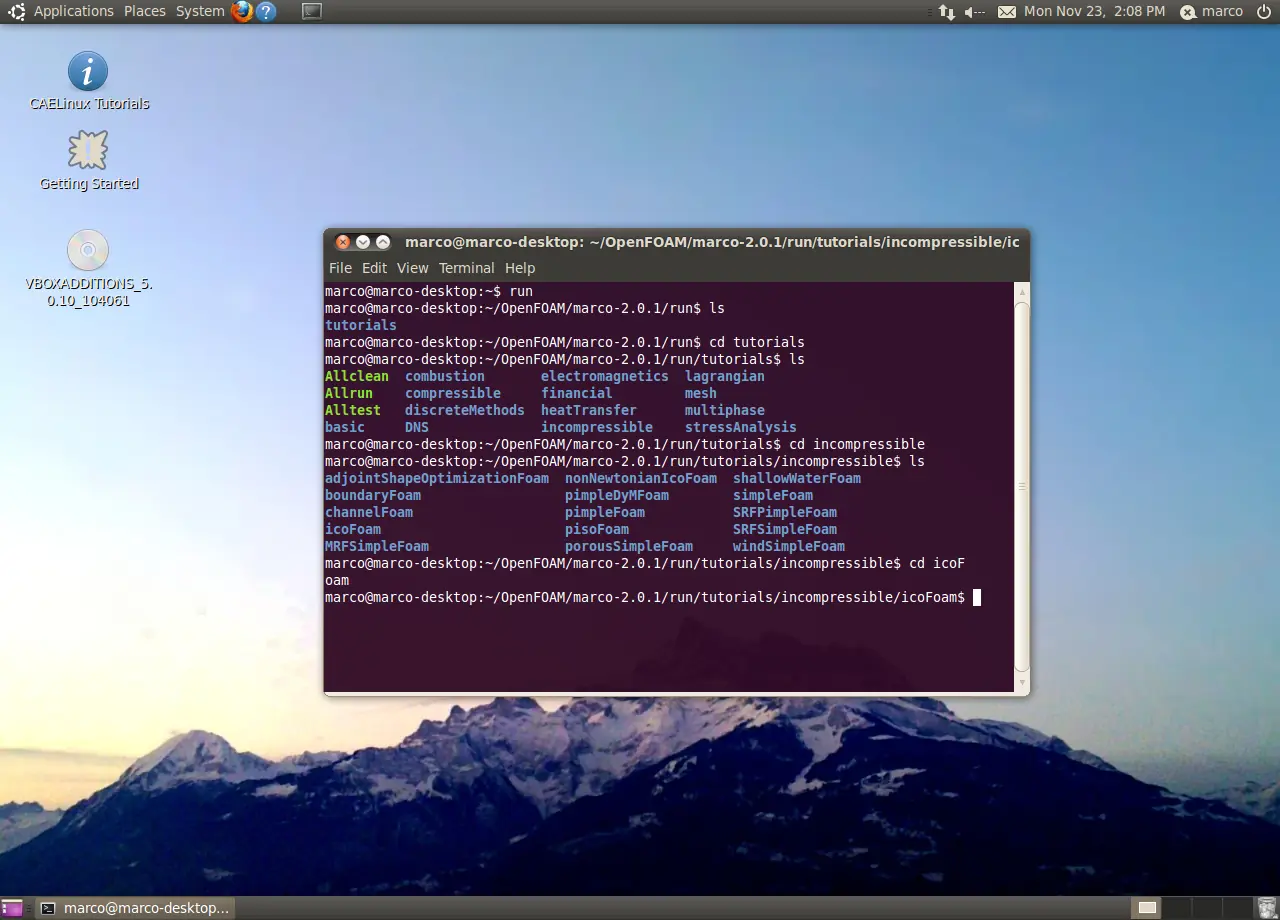Open the marco user menu
This screenshot has height=920, width=1280.
pos(1212,11)
